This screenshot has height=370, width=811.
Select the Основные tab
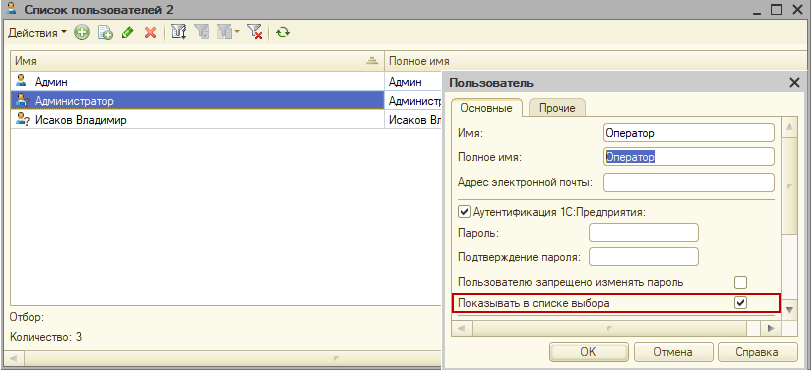[487, 108]
